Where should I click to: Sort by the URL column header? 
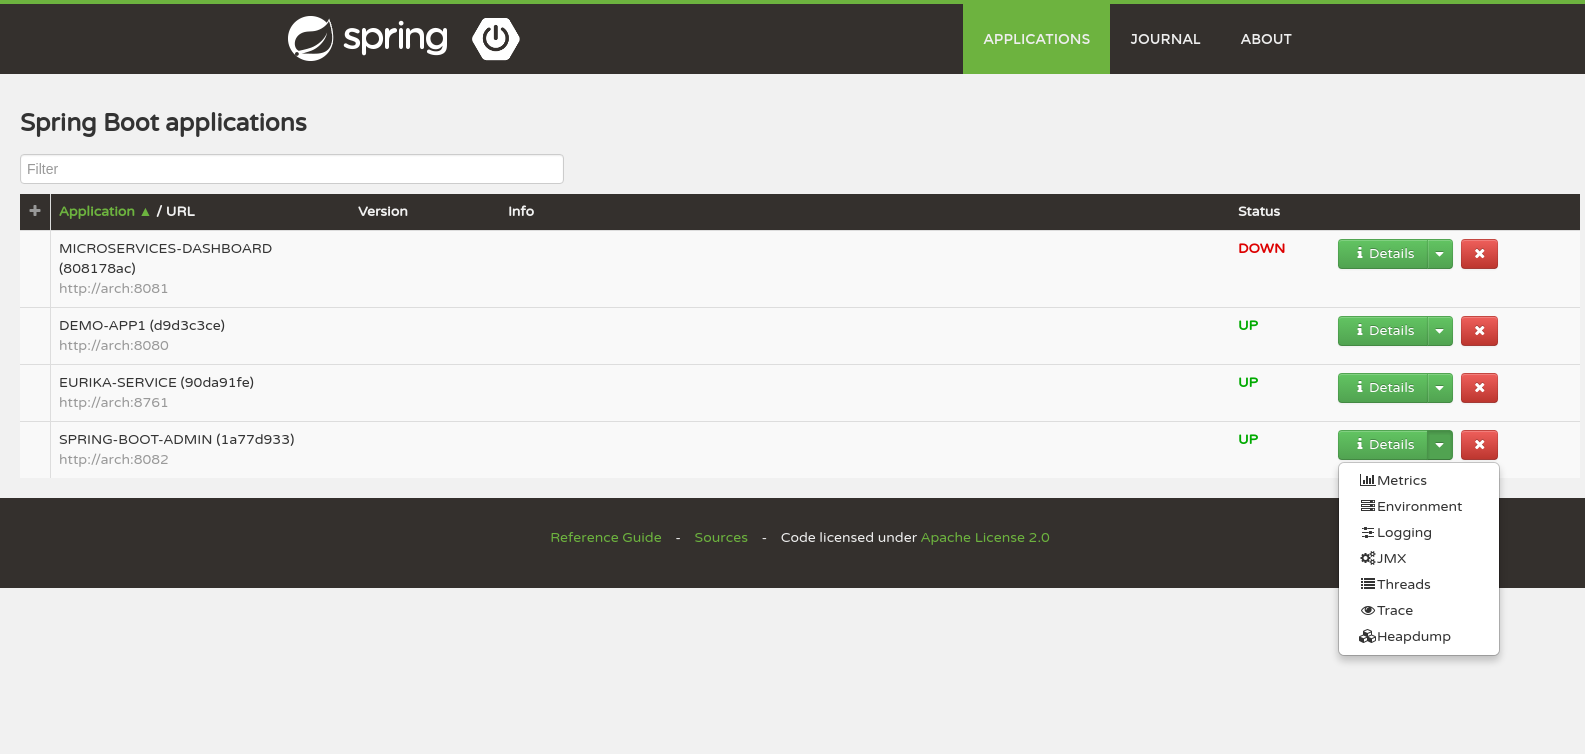[x=180, y=211]
